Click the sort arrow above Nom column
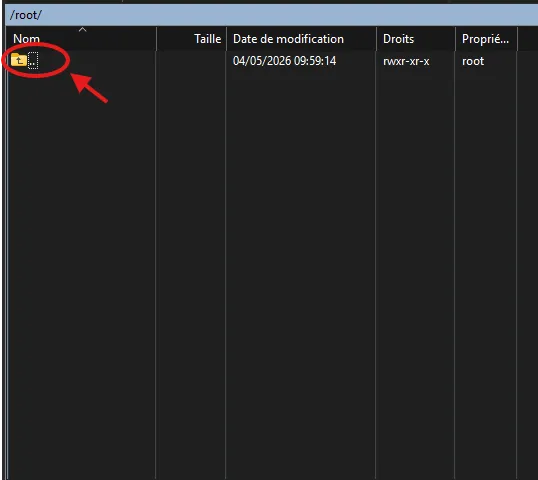This screenshot has width=538, height=480. point(82,30)
